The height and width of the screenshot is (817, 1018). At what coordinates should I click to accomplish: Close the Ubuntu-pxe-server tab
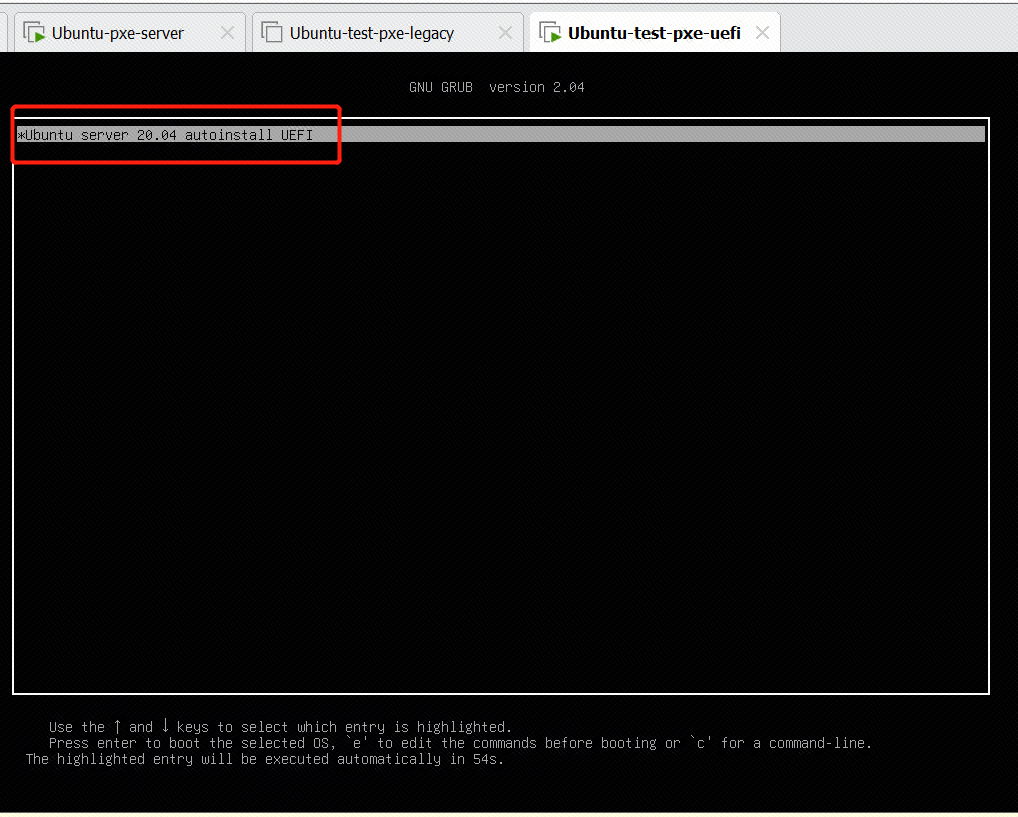pyautogui.click(x=227, y=31)
